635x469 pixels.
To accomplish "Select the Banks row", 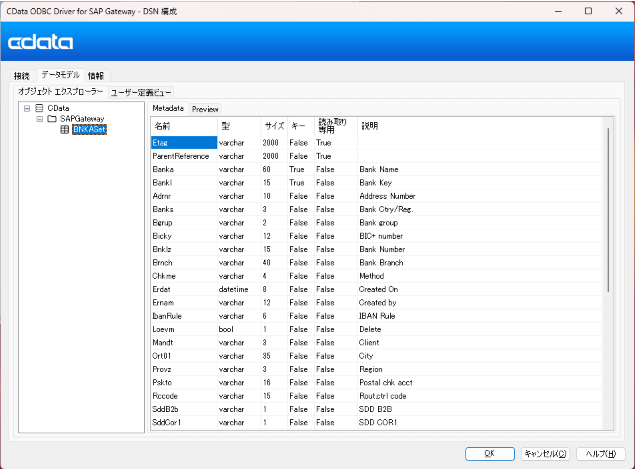I will click(377, 209).
